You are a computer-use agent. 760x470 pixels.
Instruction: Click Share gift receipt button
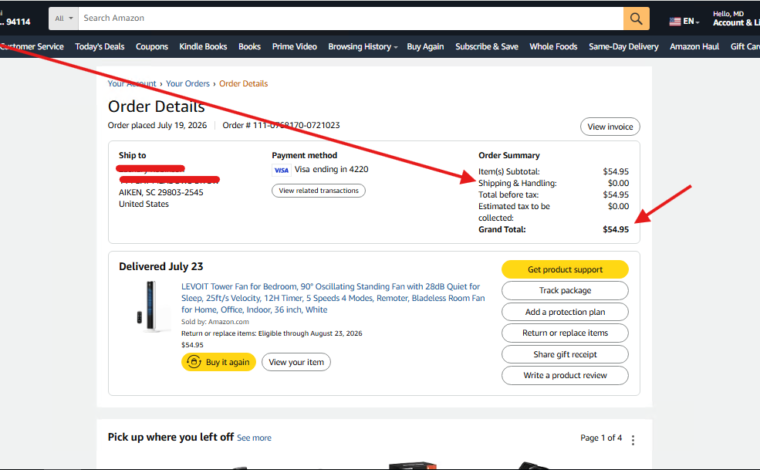tap(565, 354)
